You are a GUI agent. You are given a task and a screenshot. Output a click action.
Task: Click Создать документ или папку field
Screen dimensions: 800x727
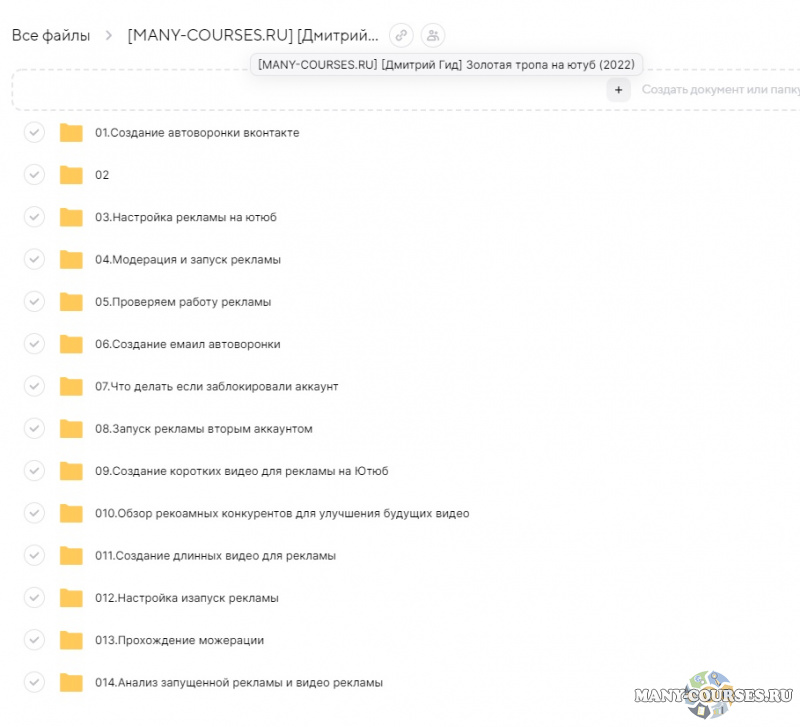(x=720, y=90)
